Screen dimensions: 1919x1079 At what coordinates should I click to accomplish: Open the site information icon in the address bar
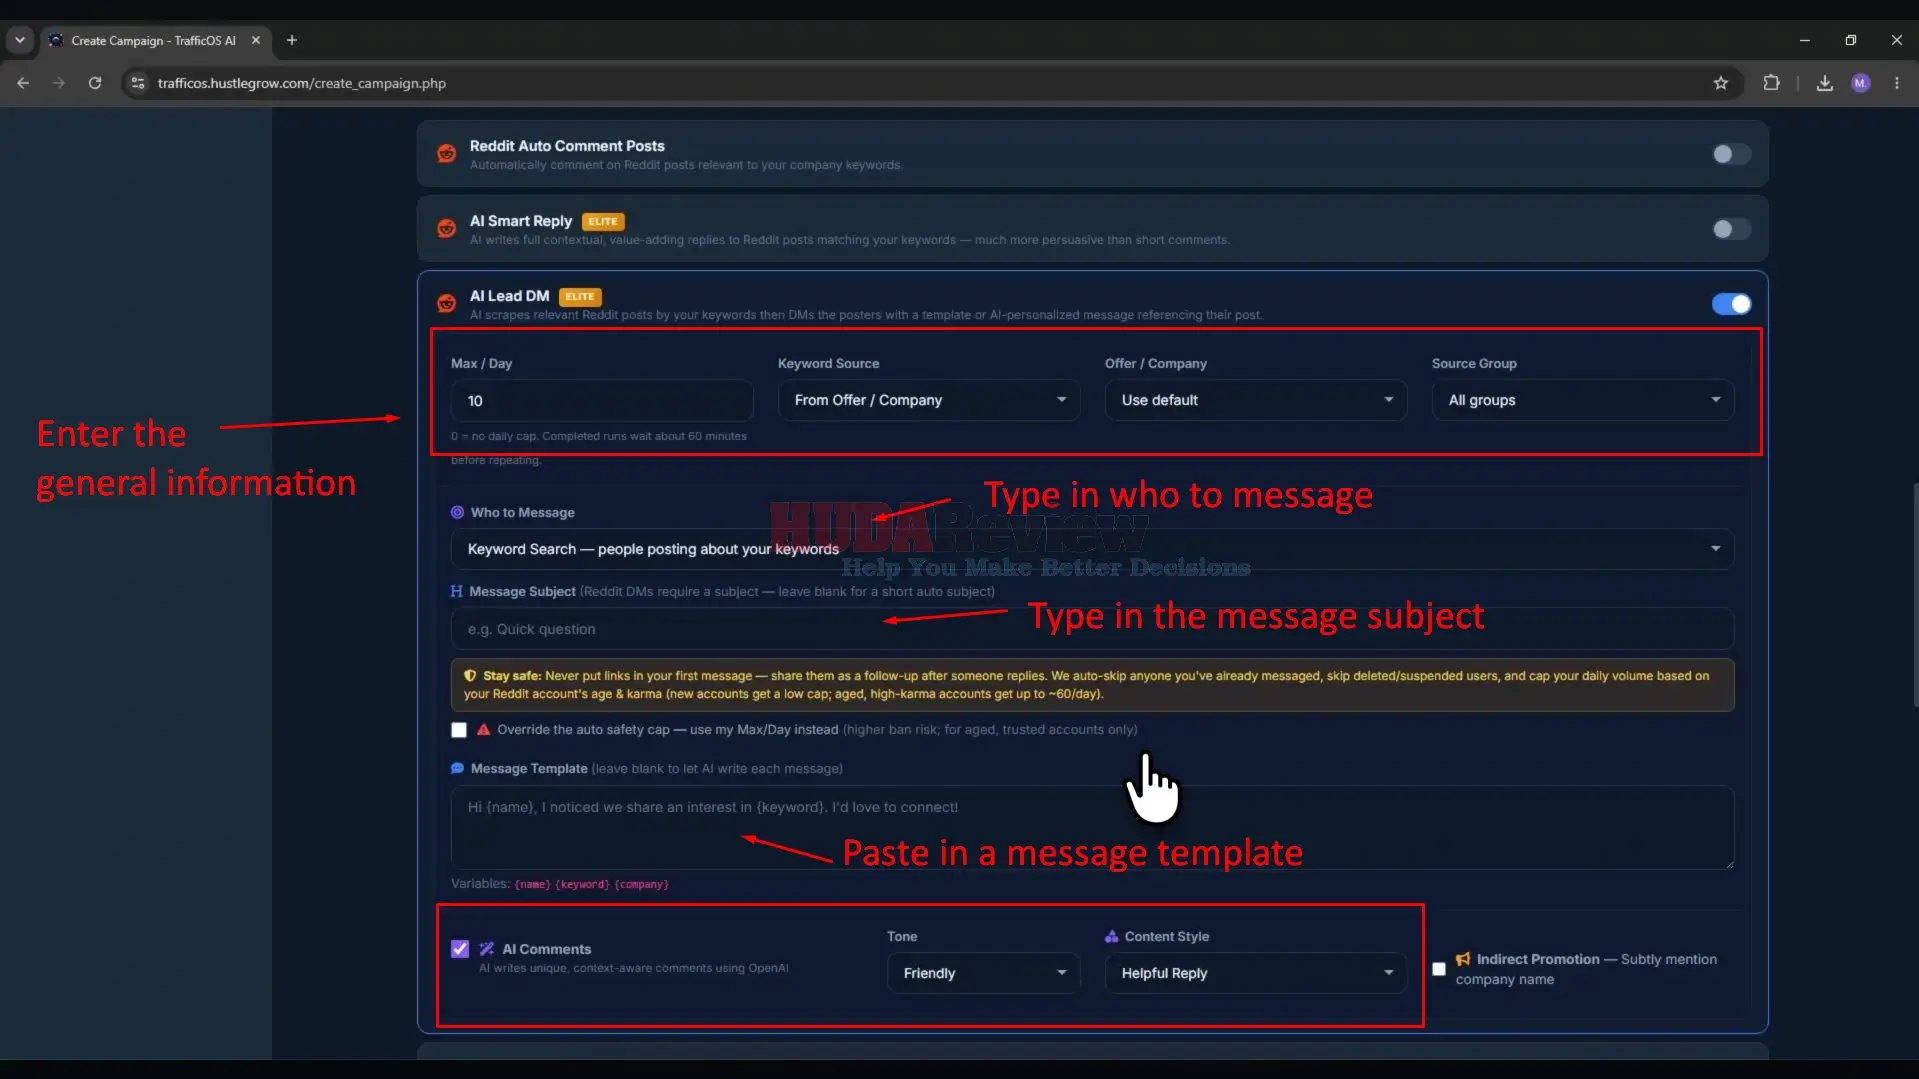(138, 83)
